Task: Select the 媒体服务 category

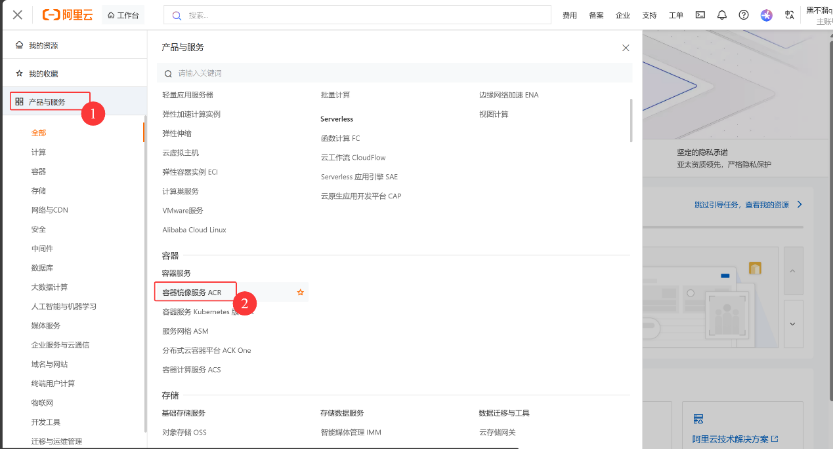Action: tap(46, 326)
